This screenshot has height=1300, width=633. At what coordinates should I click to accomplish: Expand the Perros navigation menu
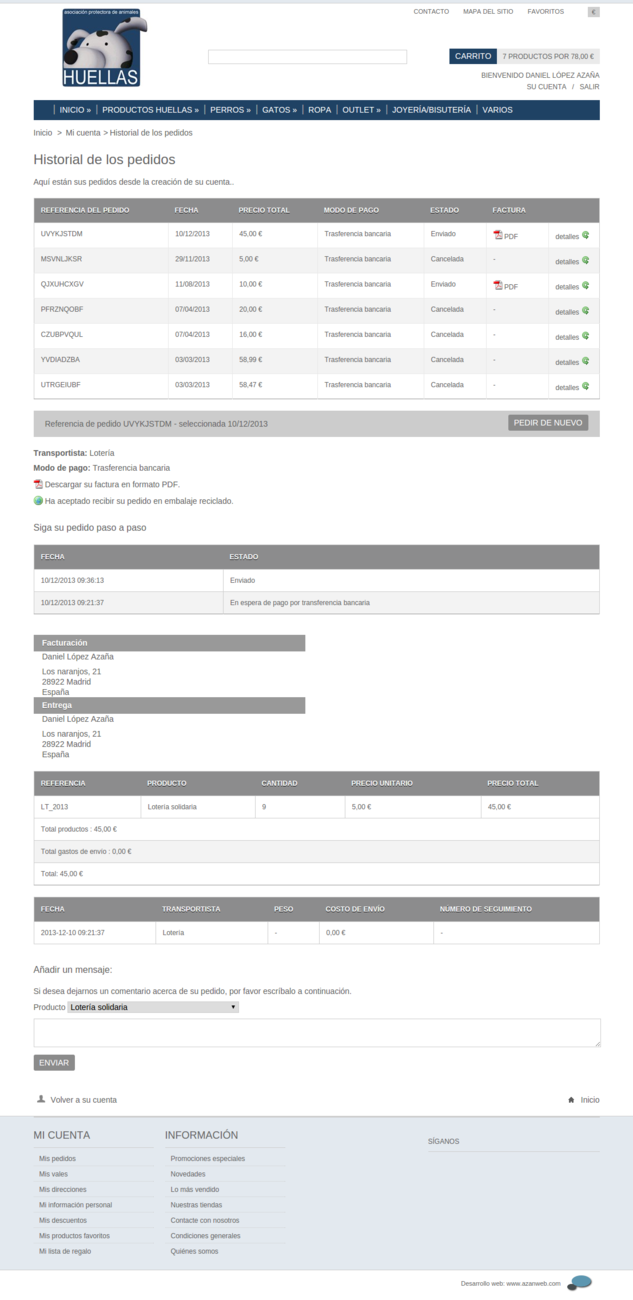click(230, 110)
